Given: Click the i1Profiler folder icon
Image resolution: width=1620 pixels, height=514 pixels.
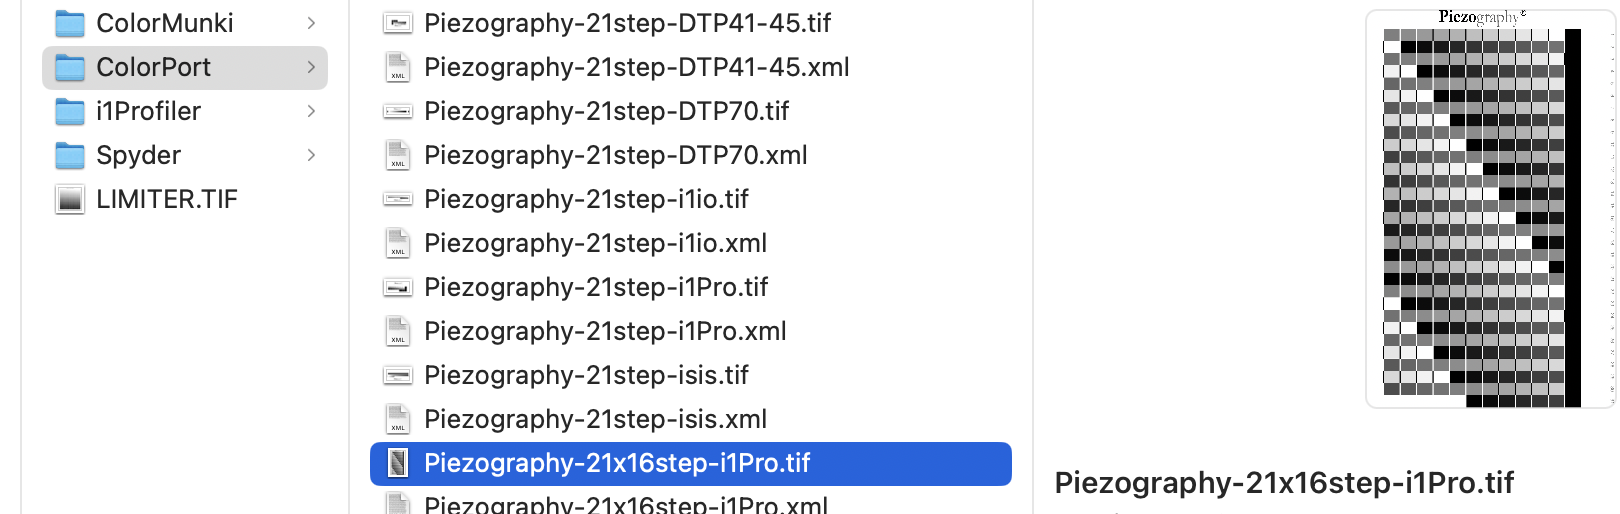Looking at the screenshot, I should tap(70, 111).
